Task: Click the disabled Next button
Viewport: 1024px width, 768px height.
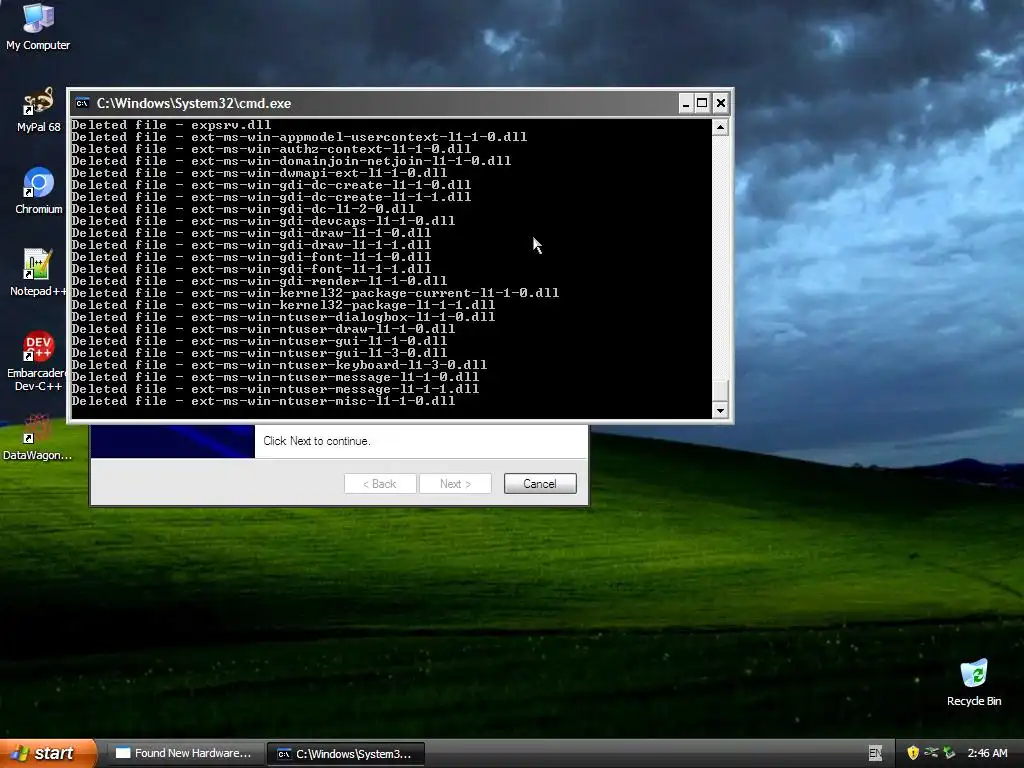Action: (455, 484)
